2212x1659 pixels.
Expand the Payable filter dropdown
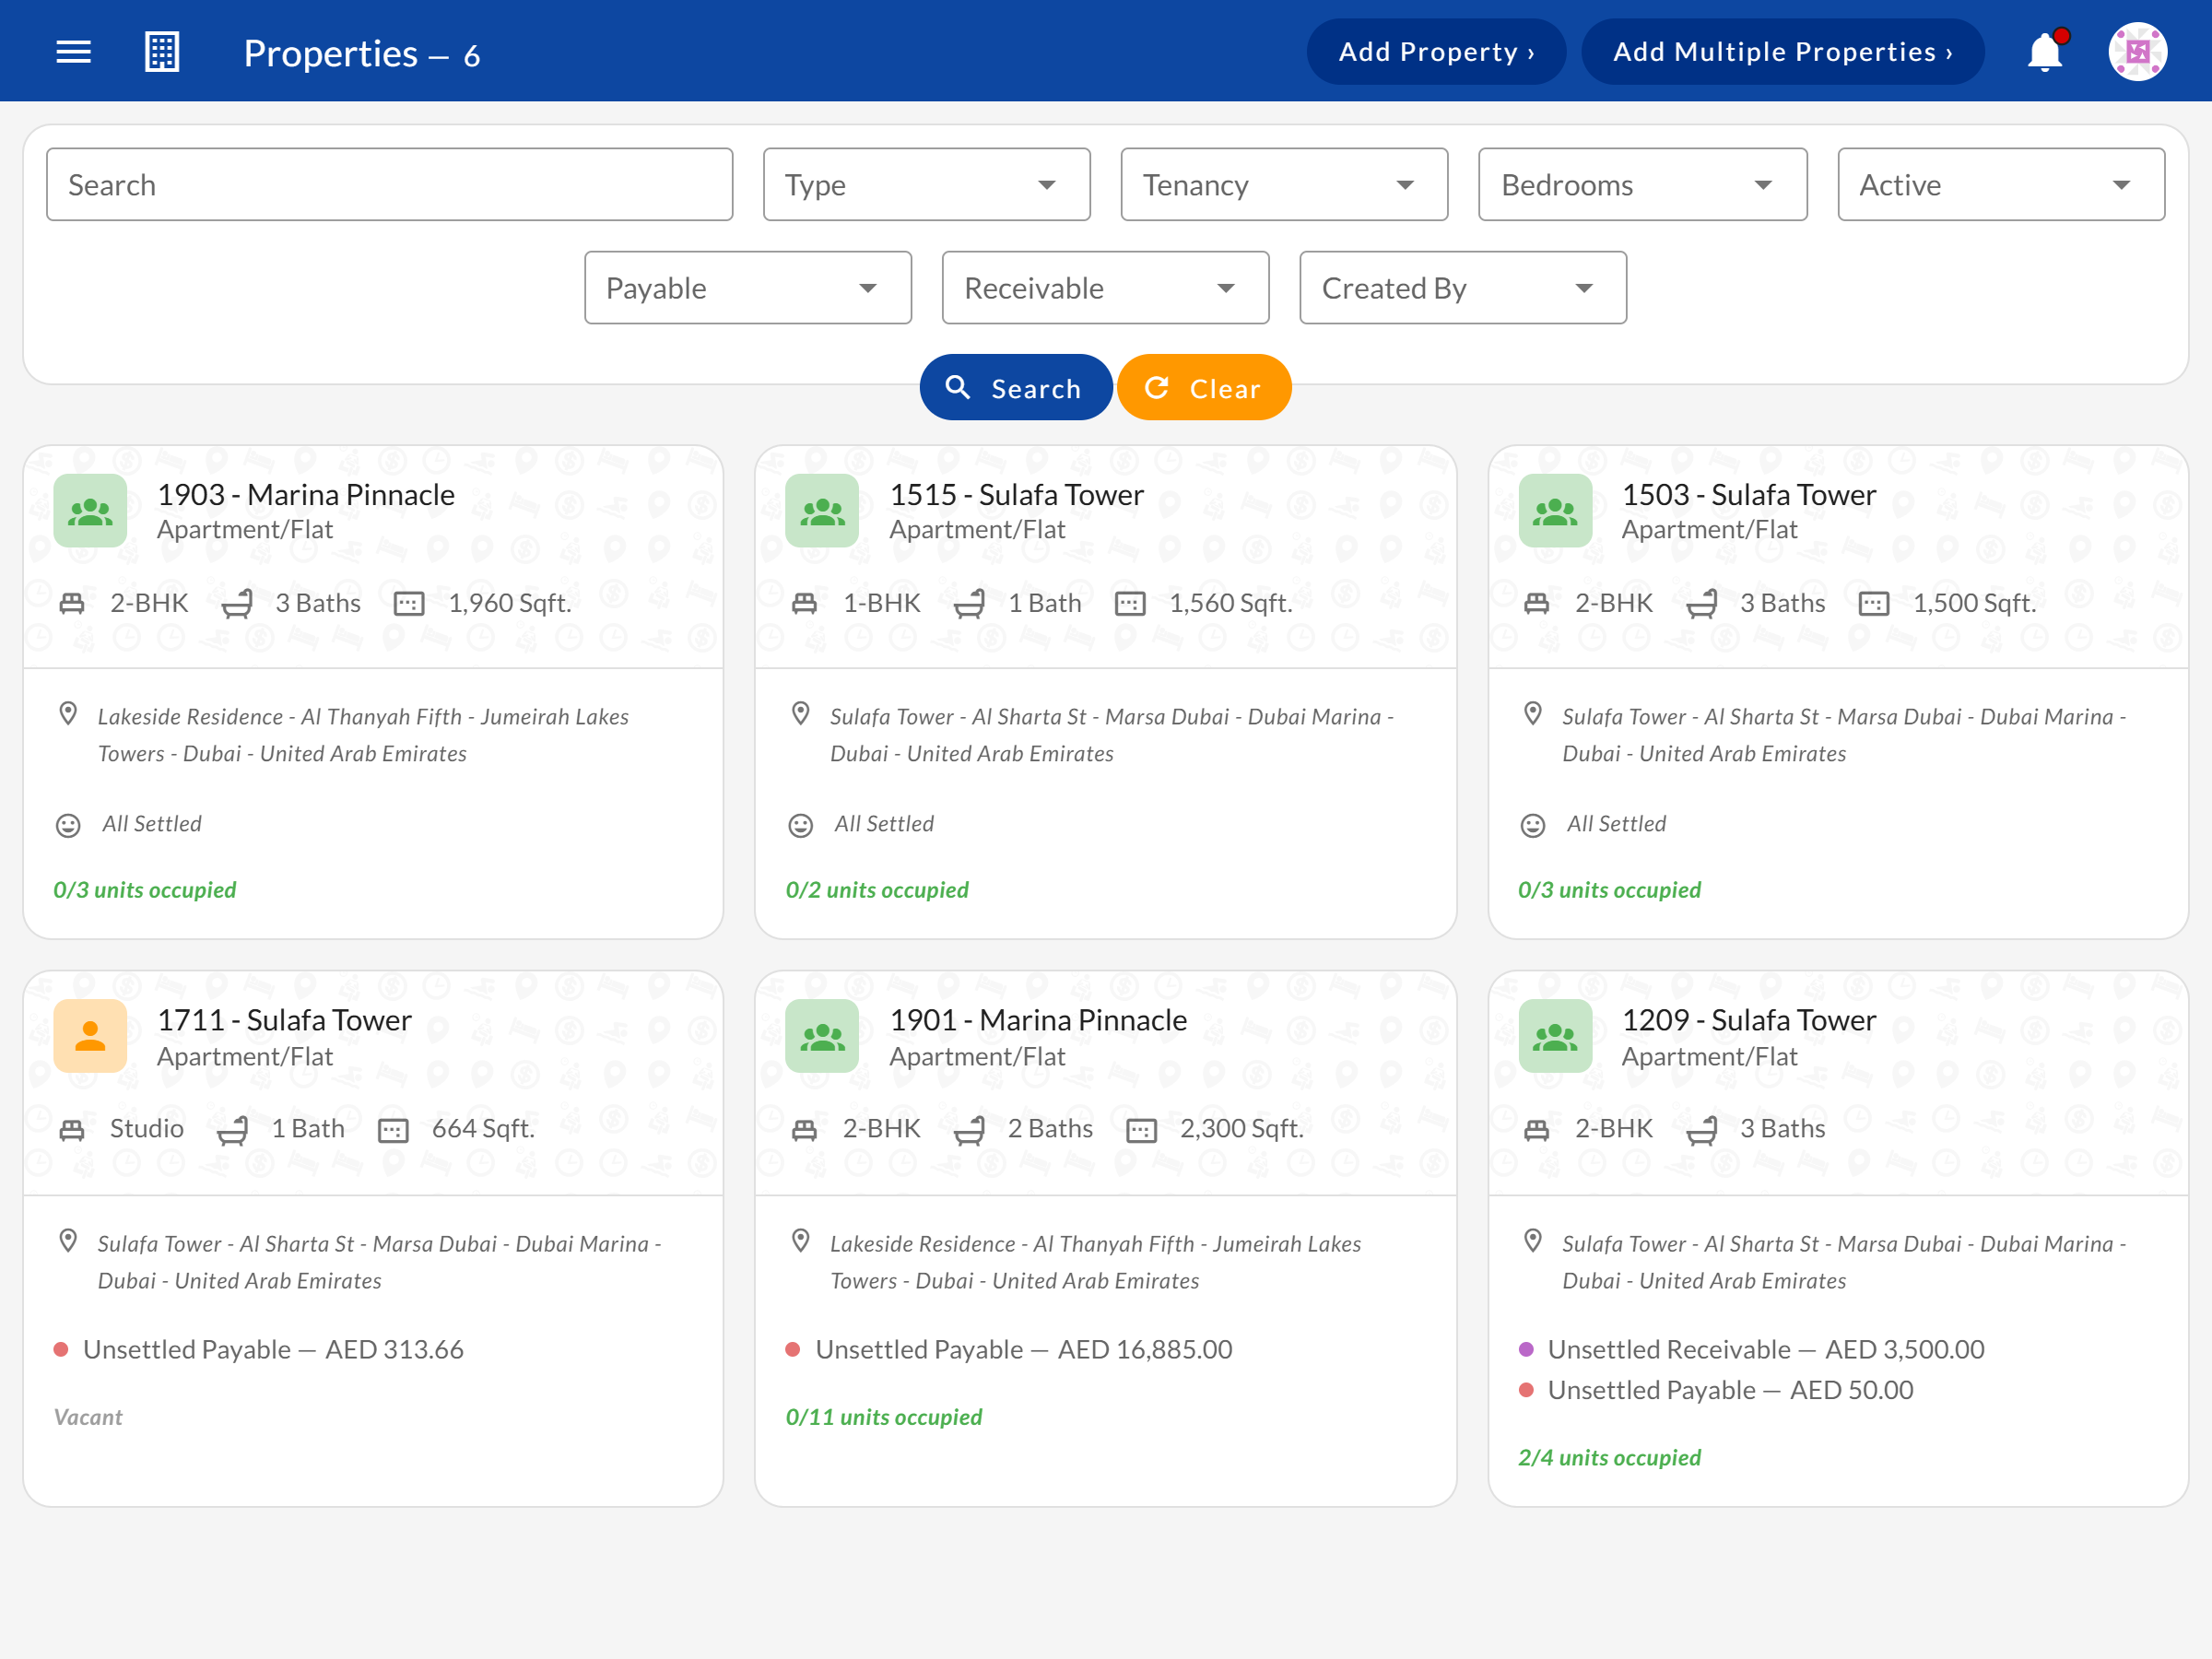pos(748,288)
